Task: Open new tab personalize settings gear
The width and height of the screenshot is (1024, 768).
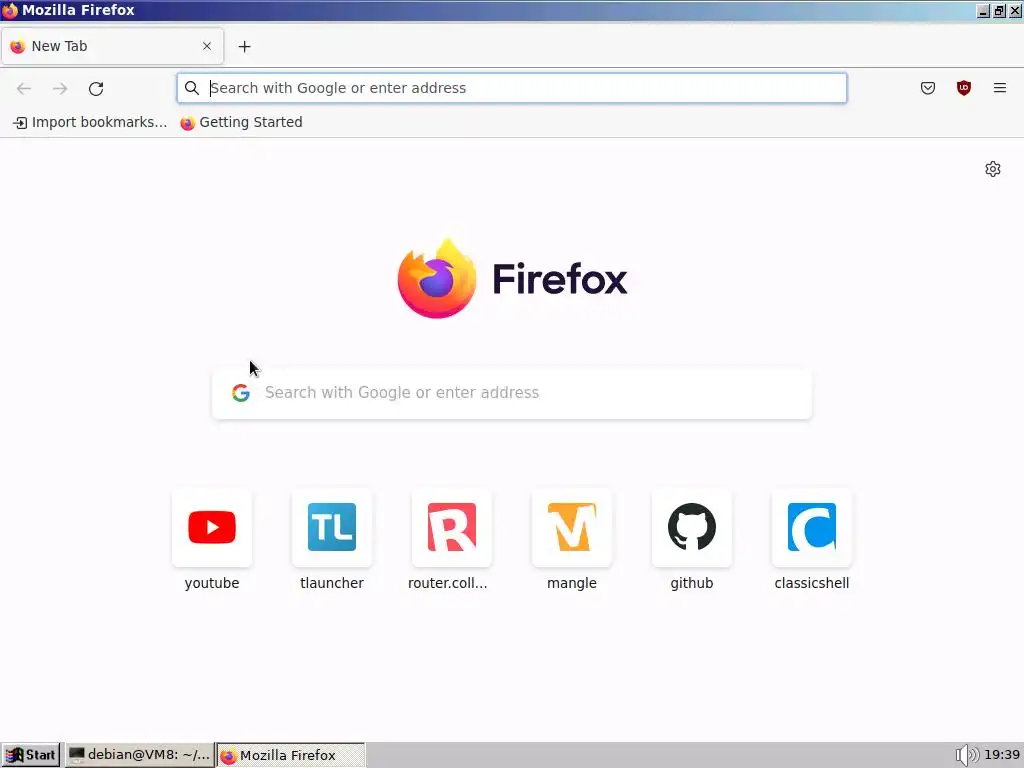Action: click(x=993, y=169)
